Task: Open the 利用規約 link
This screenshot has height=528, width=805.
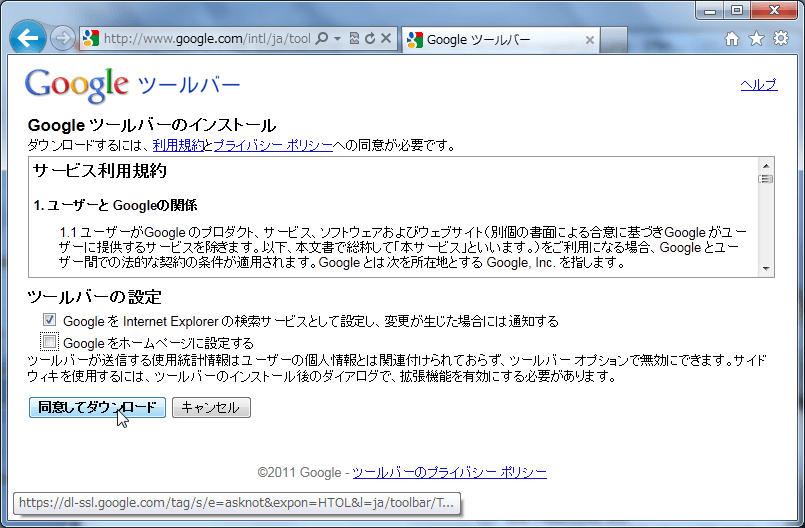Action: point(178,145)
